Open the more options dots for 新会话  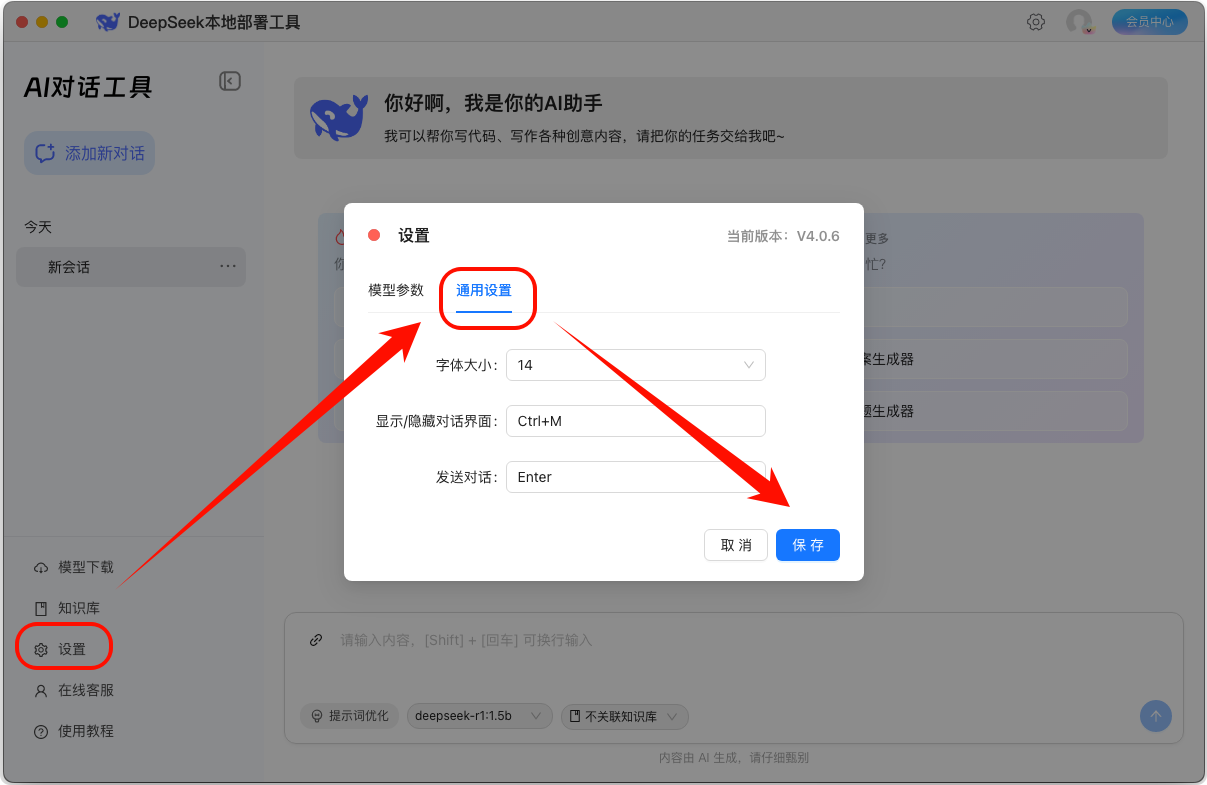pos(228,266)
